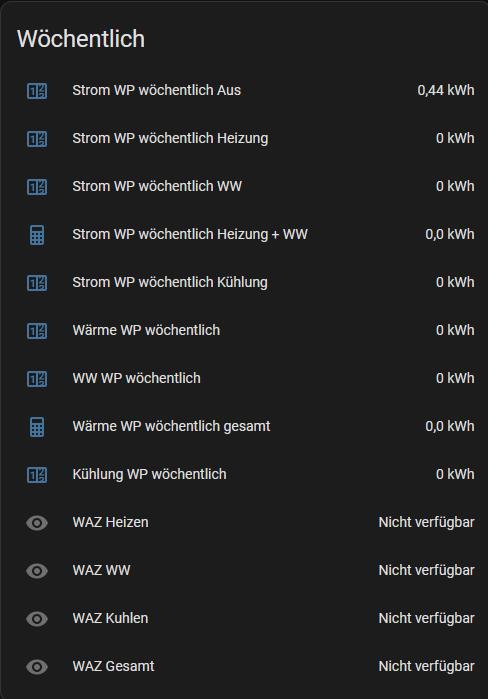Click the eye icon next to WAZ Kuhlen
Screen dimensions: 488x699
pyautogui.click(x=37, y=619)
